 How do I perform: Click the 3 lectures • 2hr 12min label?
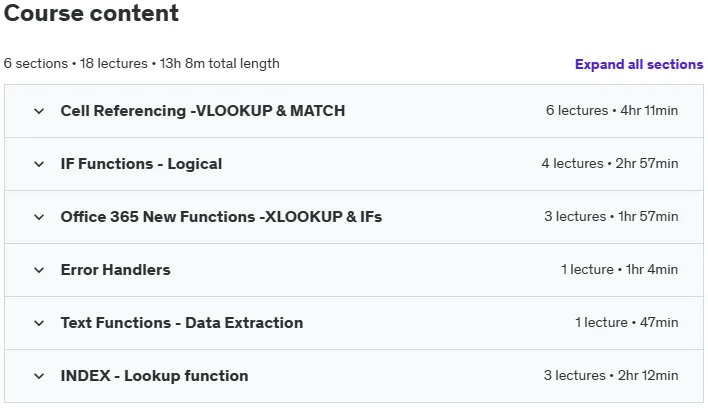point(611,376)
